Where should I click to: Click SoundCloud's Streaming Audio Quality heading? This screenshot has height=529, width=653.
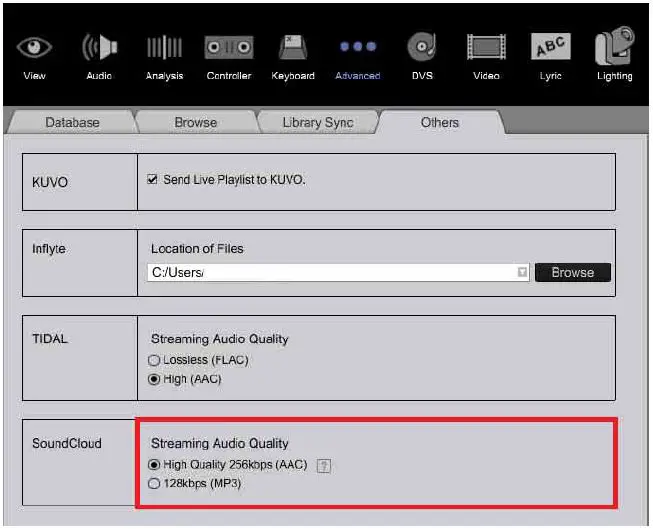(219, 444)
